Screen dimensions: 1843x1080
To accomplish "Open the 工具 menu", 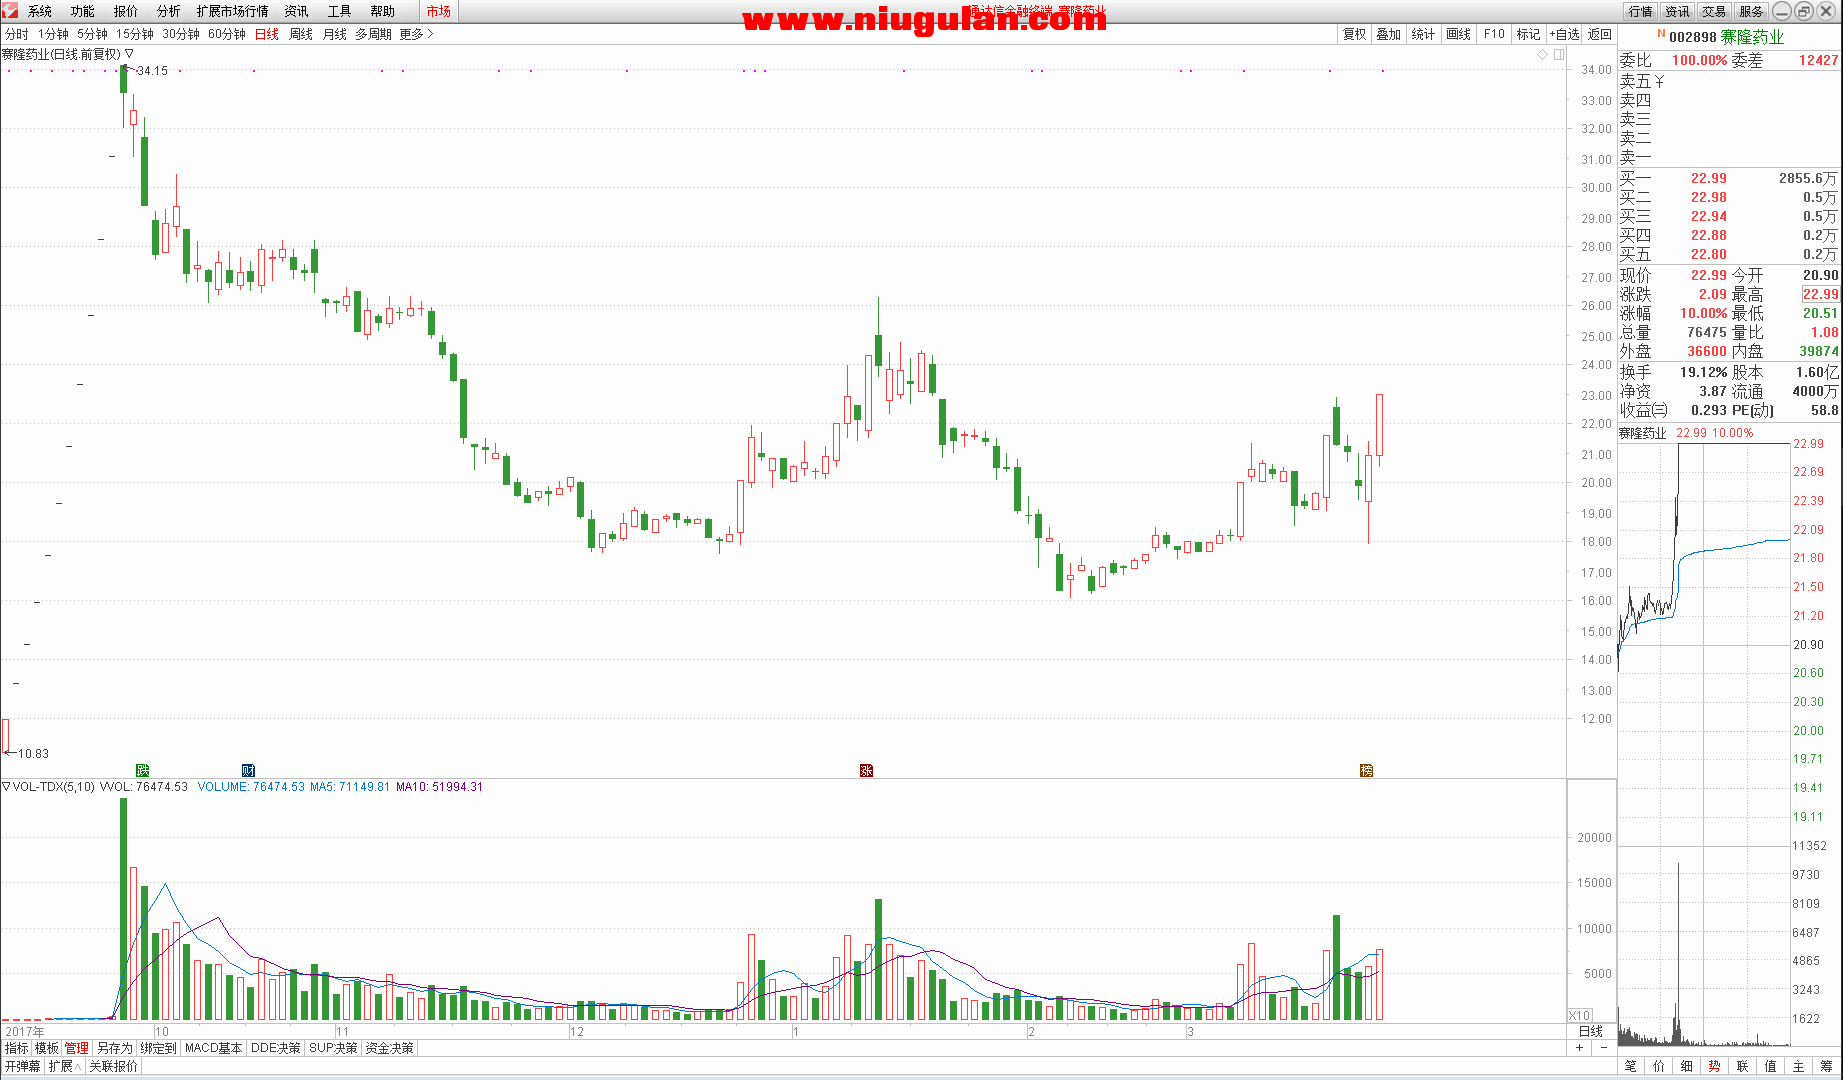I will point(340,11).
